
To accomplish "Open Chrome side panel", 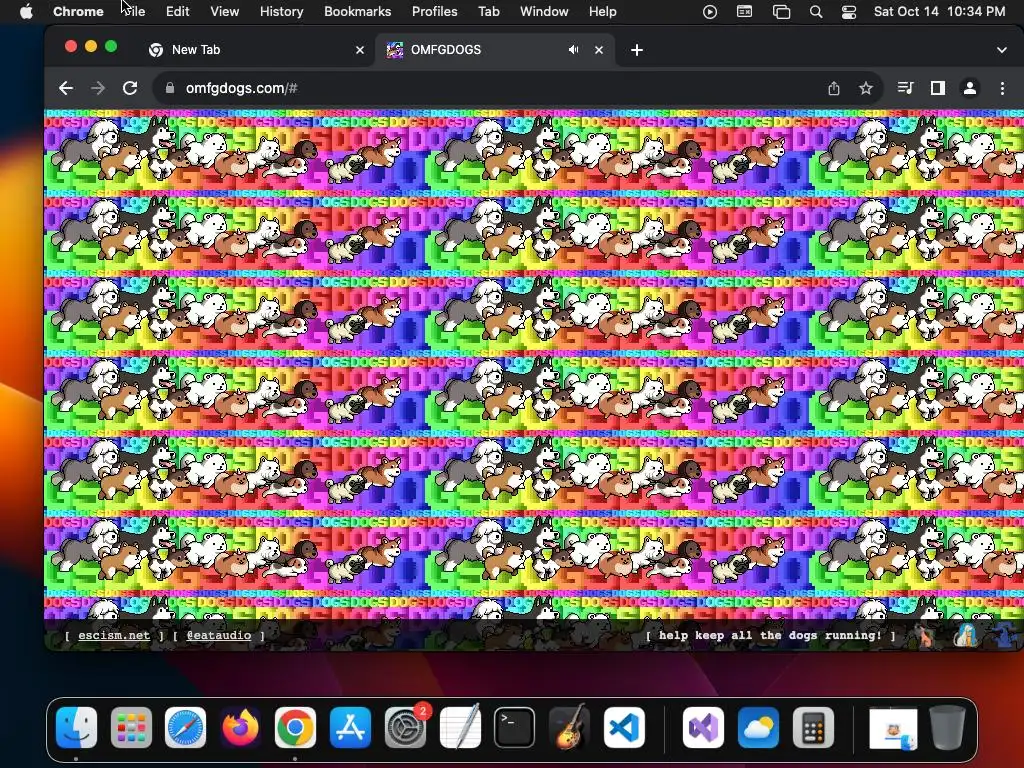I will click(938, 88).
